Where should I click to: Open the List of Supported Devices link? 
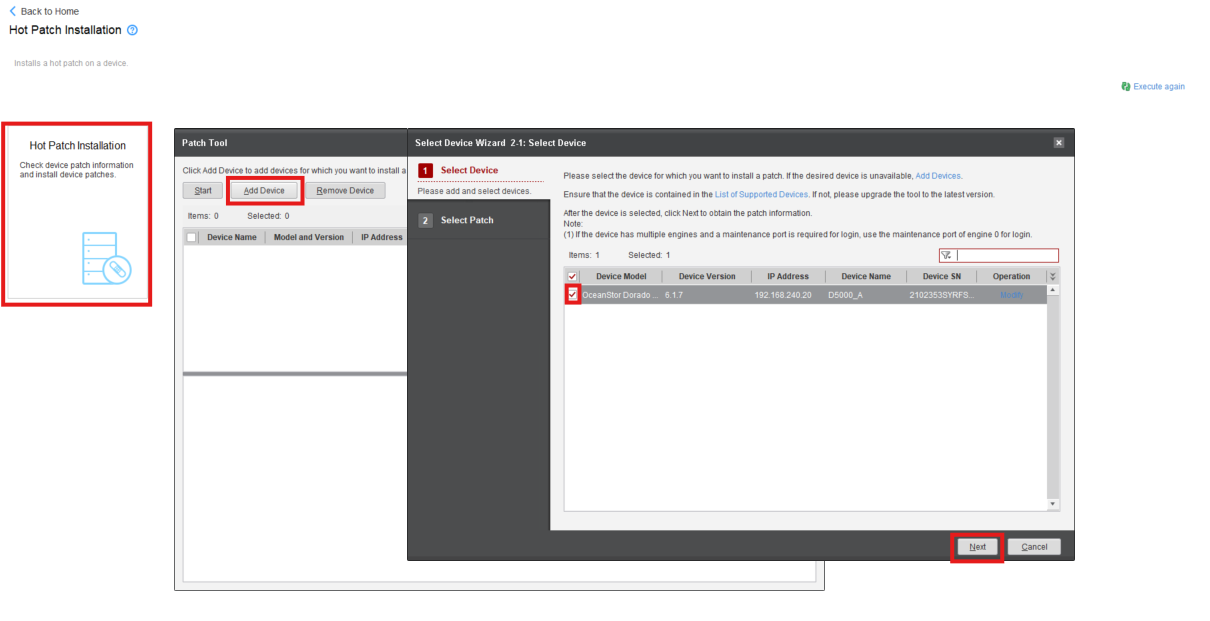tap(760, 195)
